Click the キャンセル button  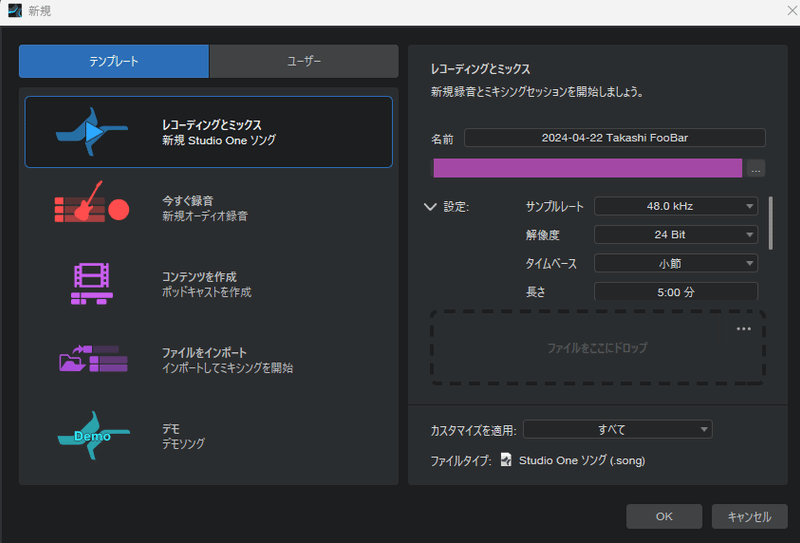pos(749,516)
